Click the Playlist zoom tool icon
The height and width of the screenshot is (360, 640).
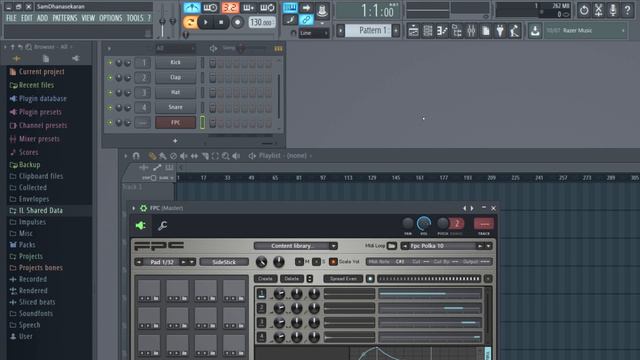point(226,156)
